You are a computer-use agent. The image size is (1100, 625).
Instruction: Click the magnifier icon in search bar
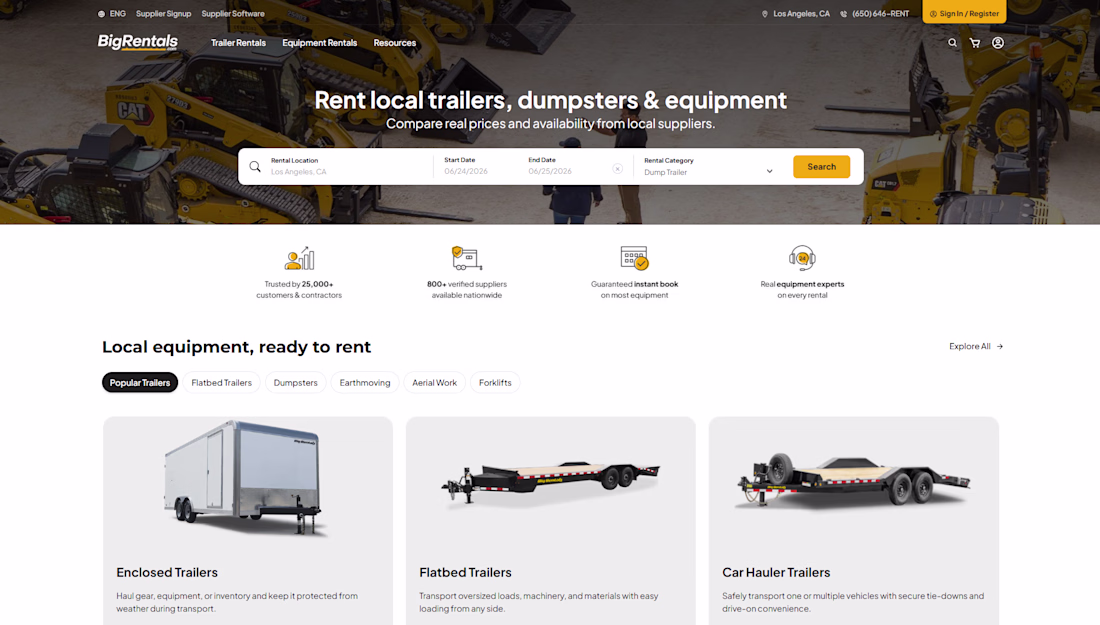[x=255, y=167]
